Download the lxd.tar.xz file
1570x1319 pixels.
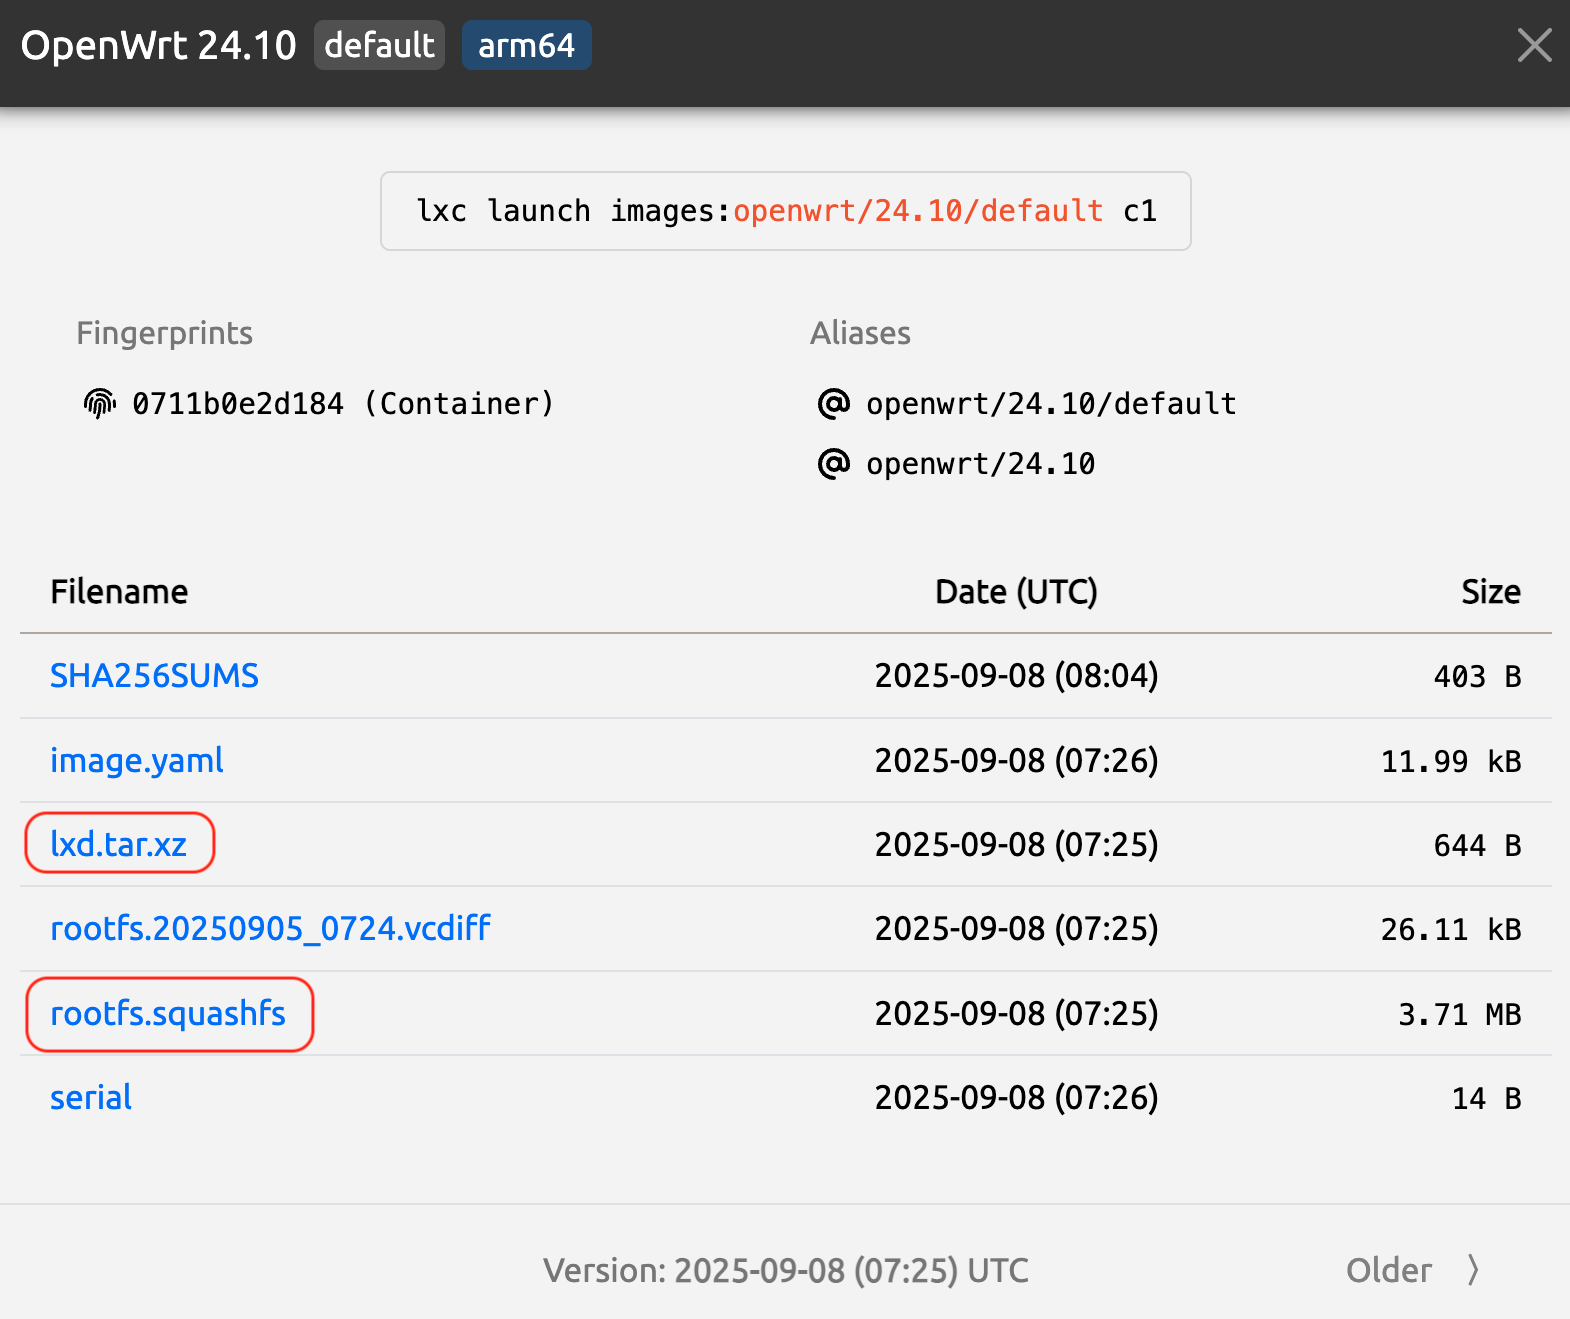coord(119,845)
